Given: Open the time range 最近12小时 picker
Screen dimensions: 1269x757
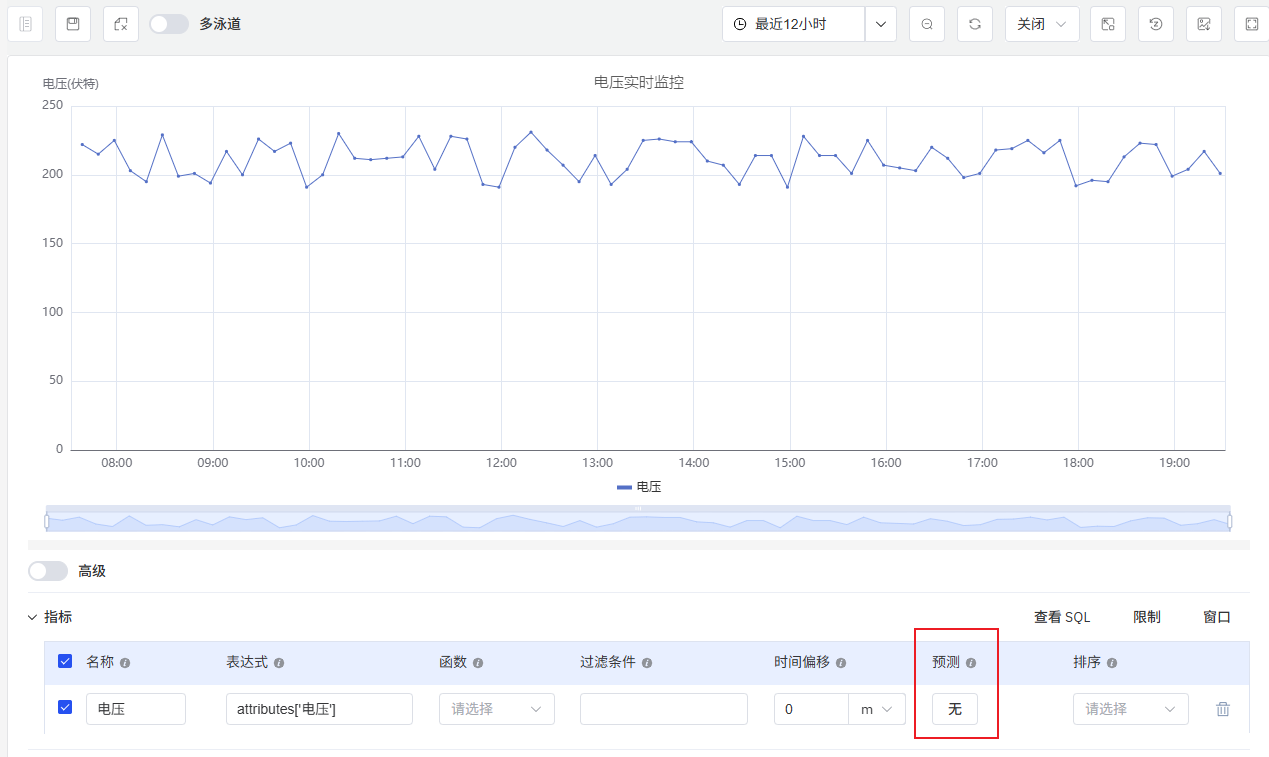Looking at the screenshot, I should pyautogui.click(x=793, y=24).
